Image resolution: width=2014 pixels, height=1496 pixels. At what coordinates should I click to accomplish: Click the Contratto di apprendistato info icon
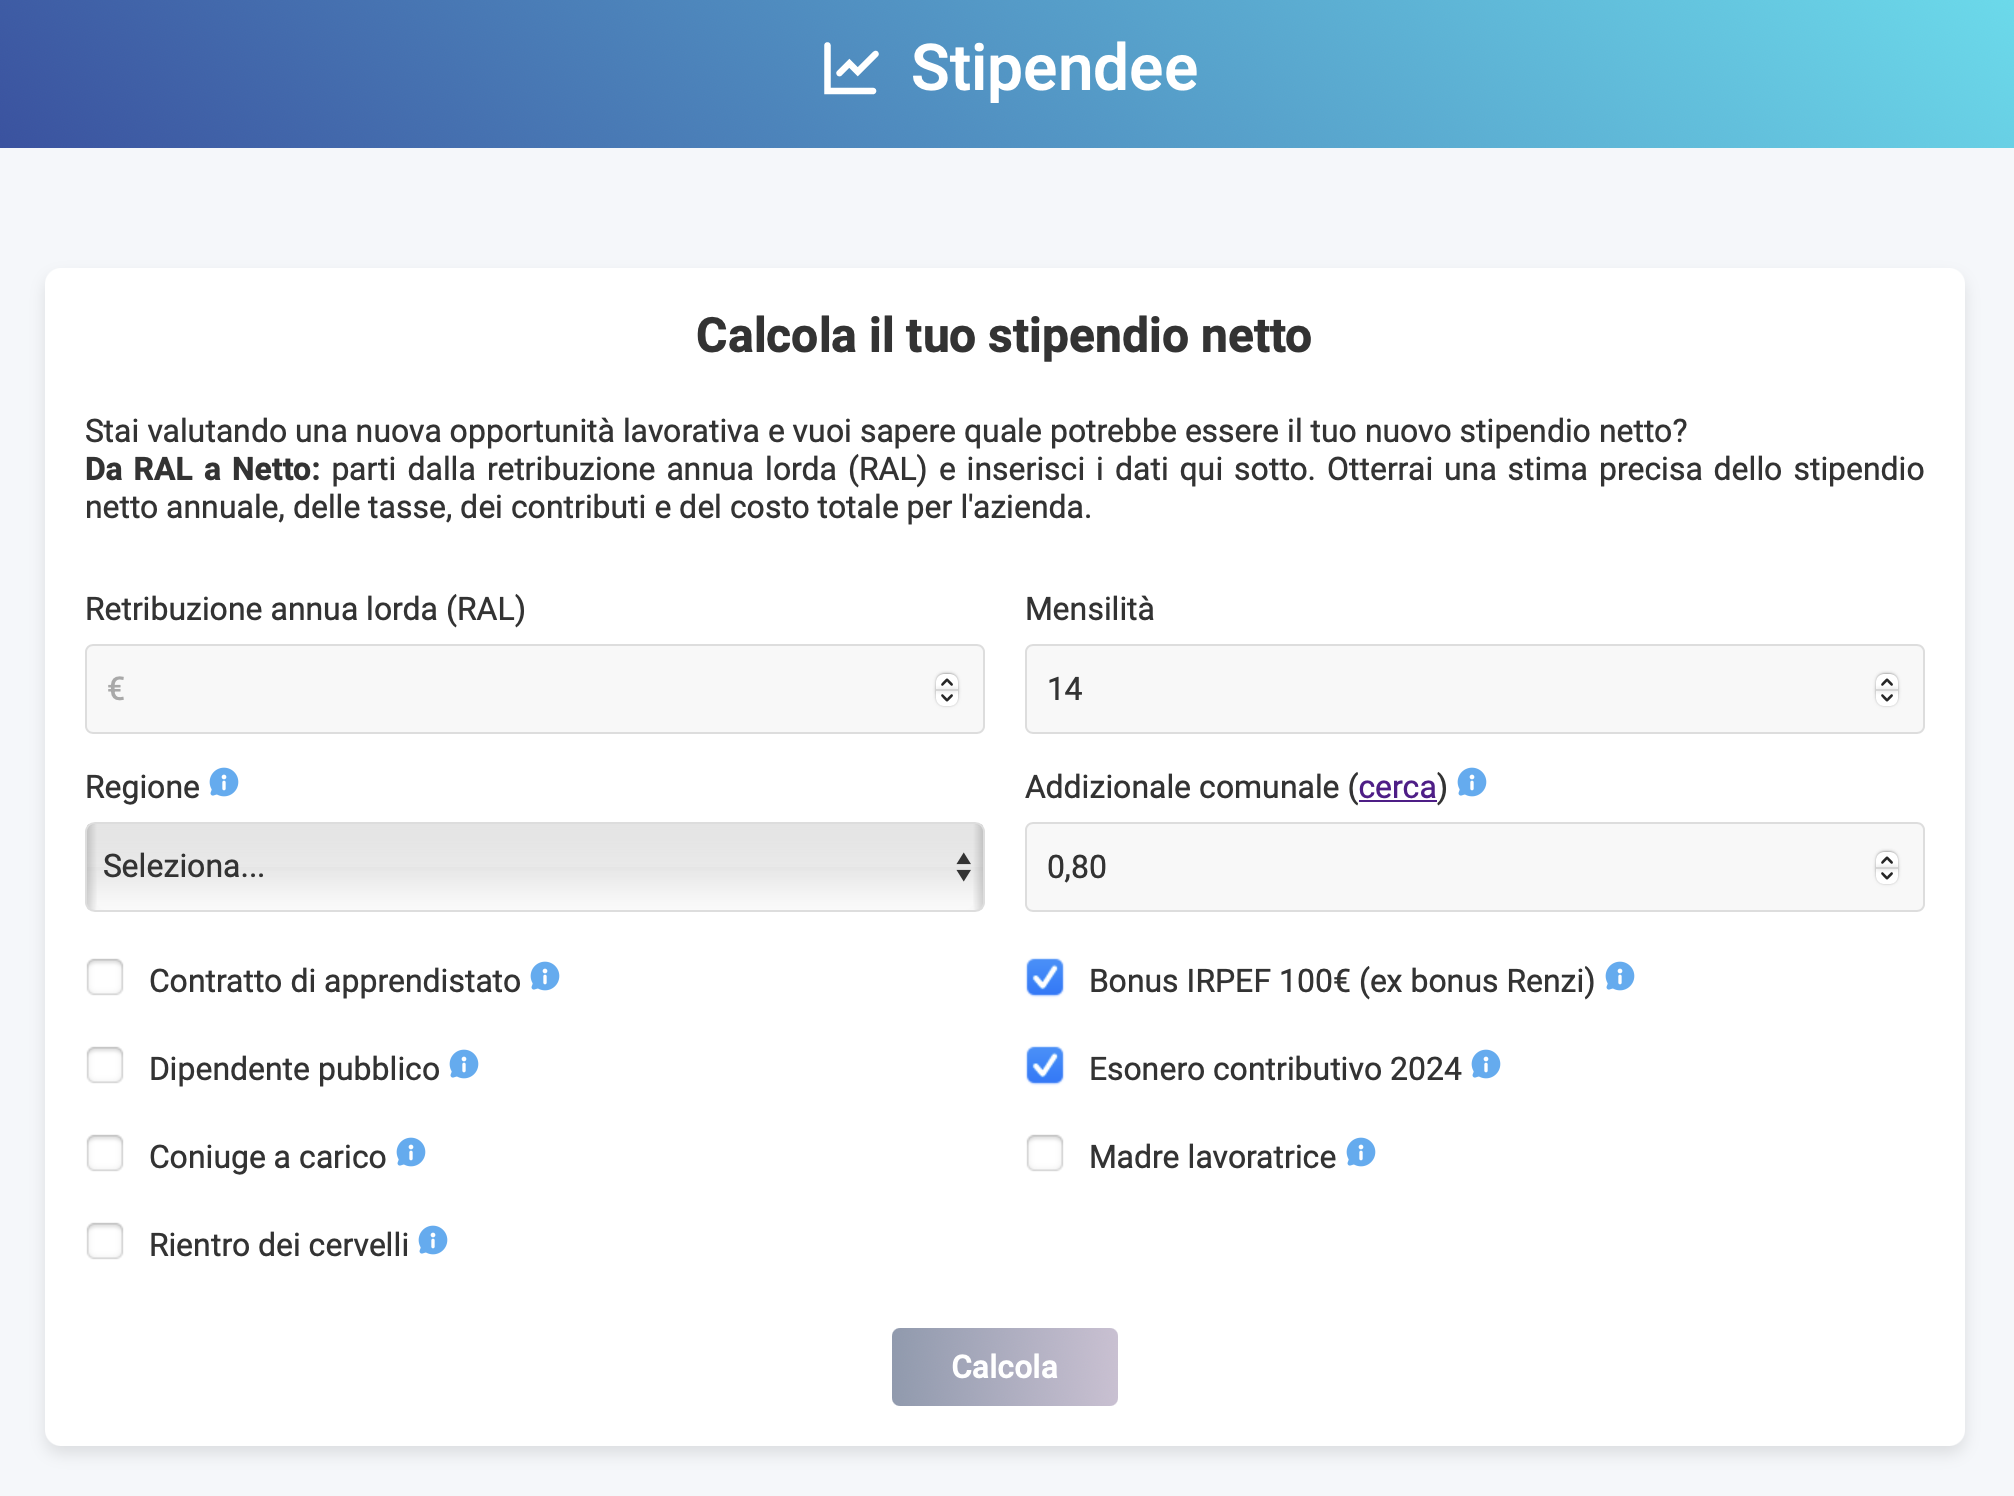point(545,977)
